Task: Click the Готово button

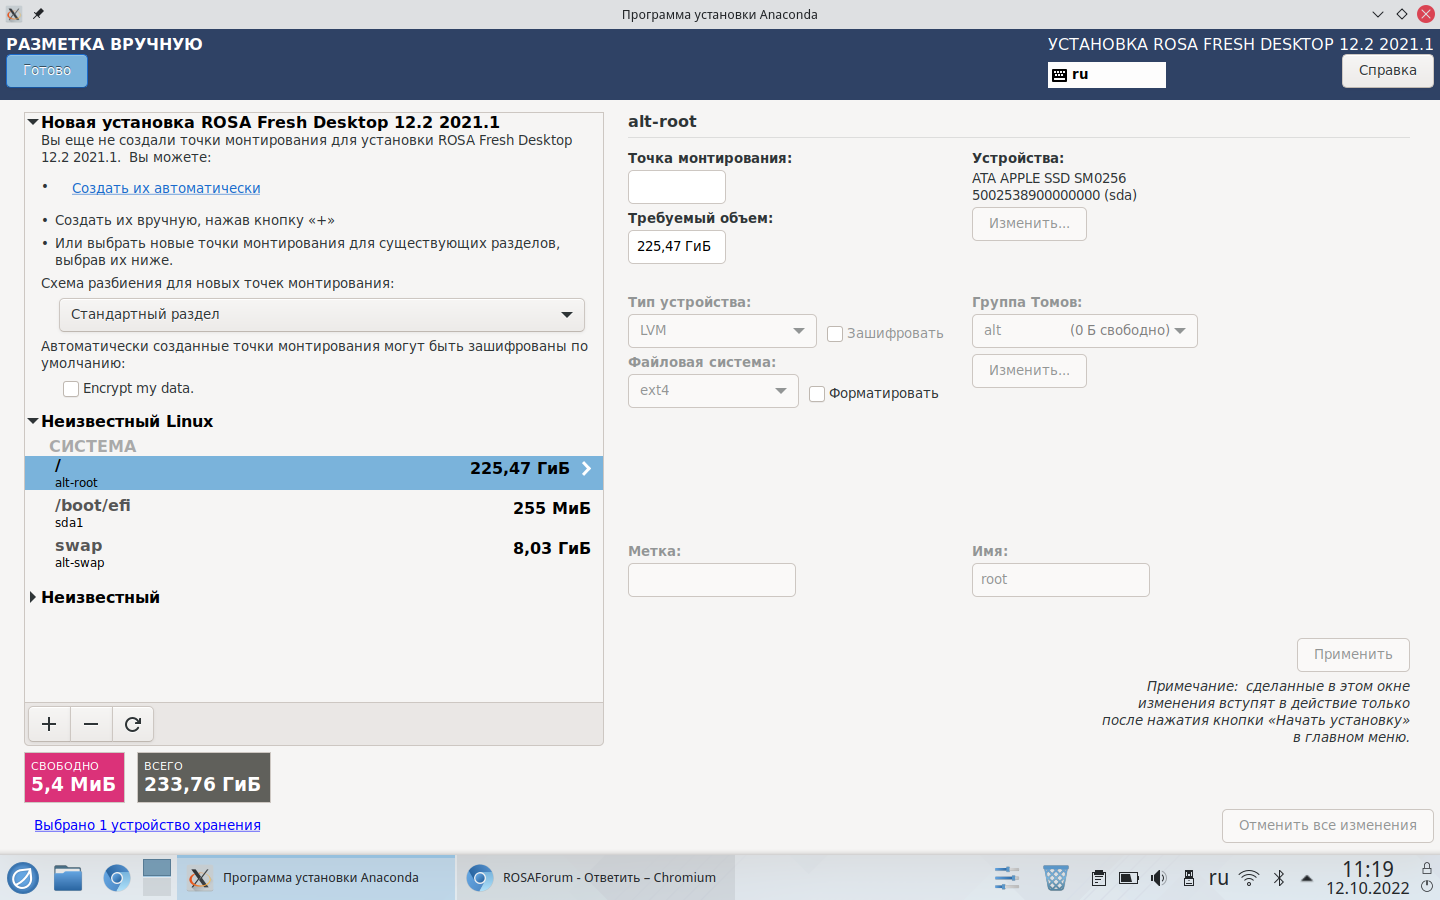Action: (x=47, y=71)
